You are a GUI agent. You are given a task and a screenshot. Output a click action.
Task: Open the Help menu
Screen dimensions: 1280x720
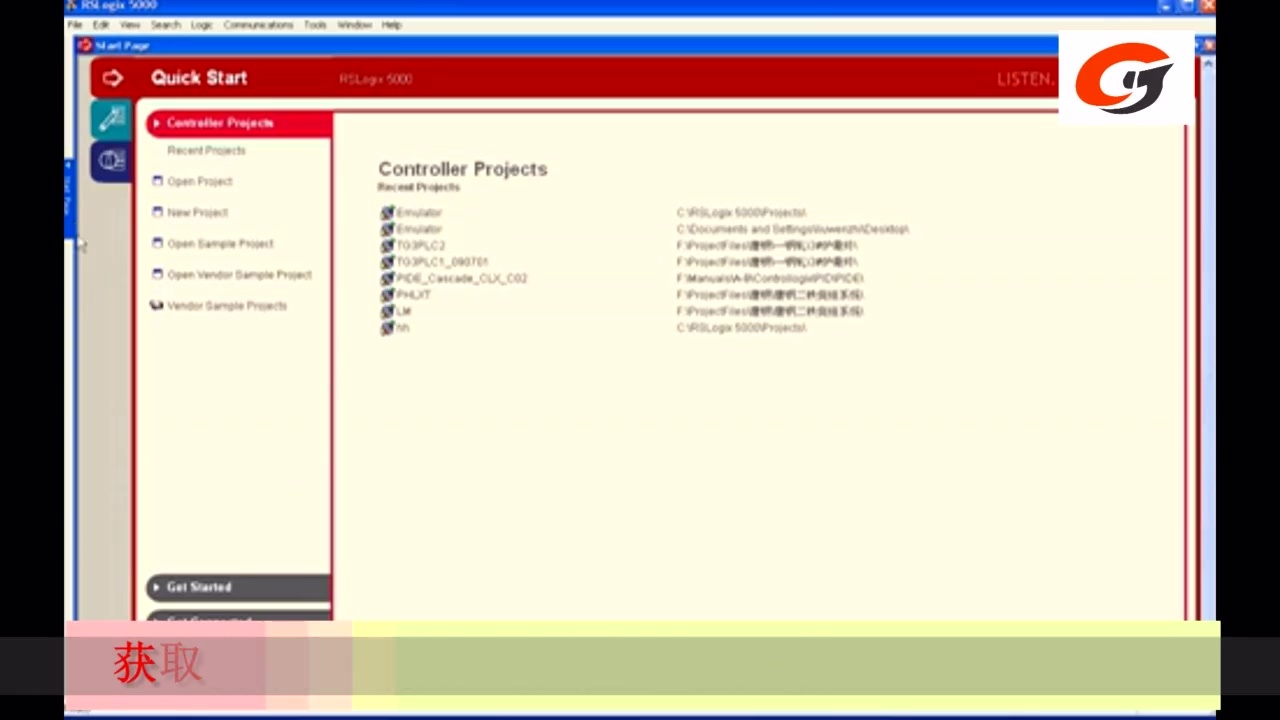coord(392,25)
